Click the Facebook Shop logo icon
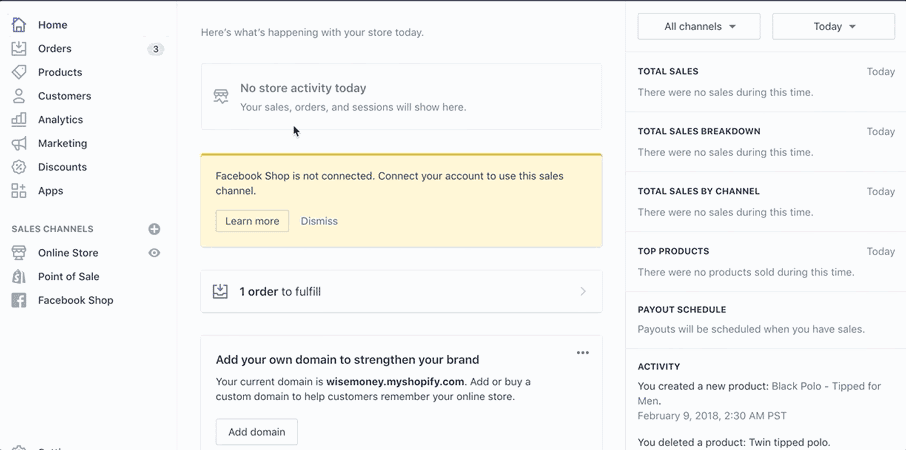The image size is (906, 450). click(x=19, y=300)
